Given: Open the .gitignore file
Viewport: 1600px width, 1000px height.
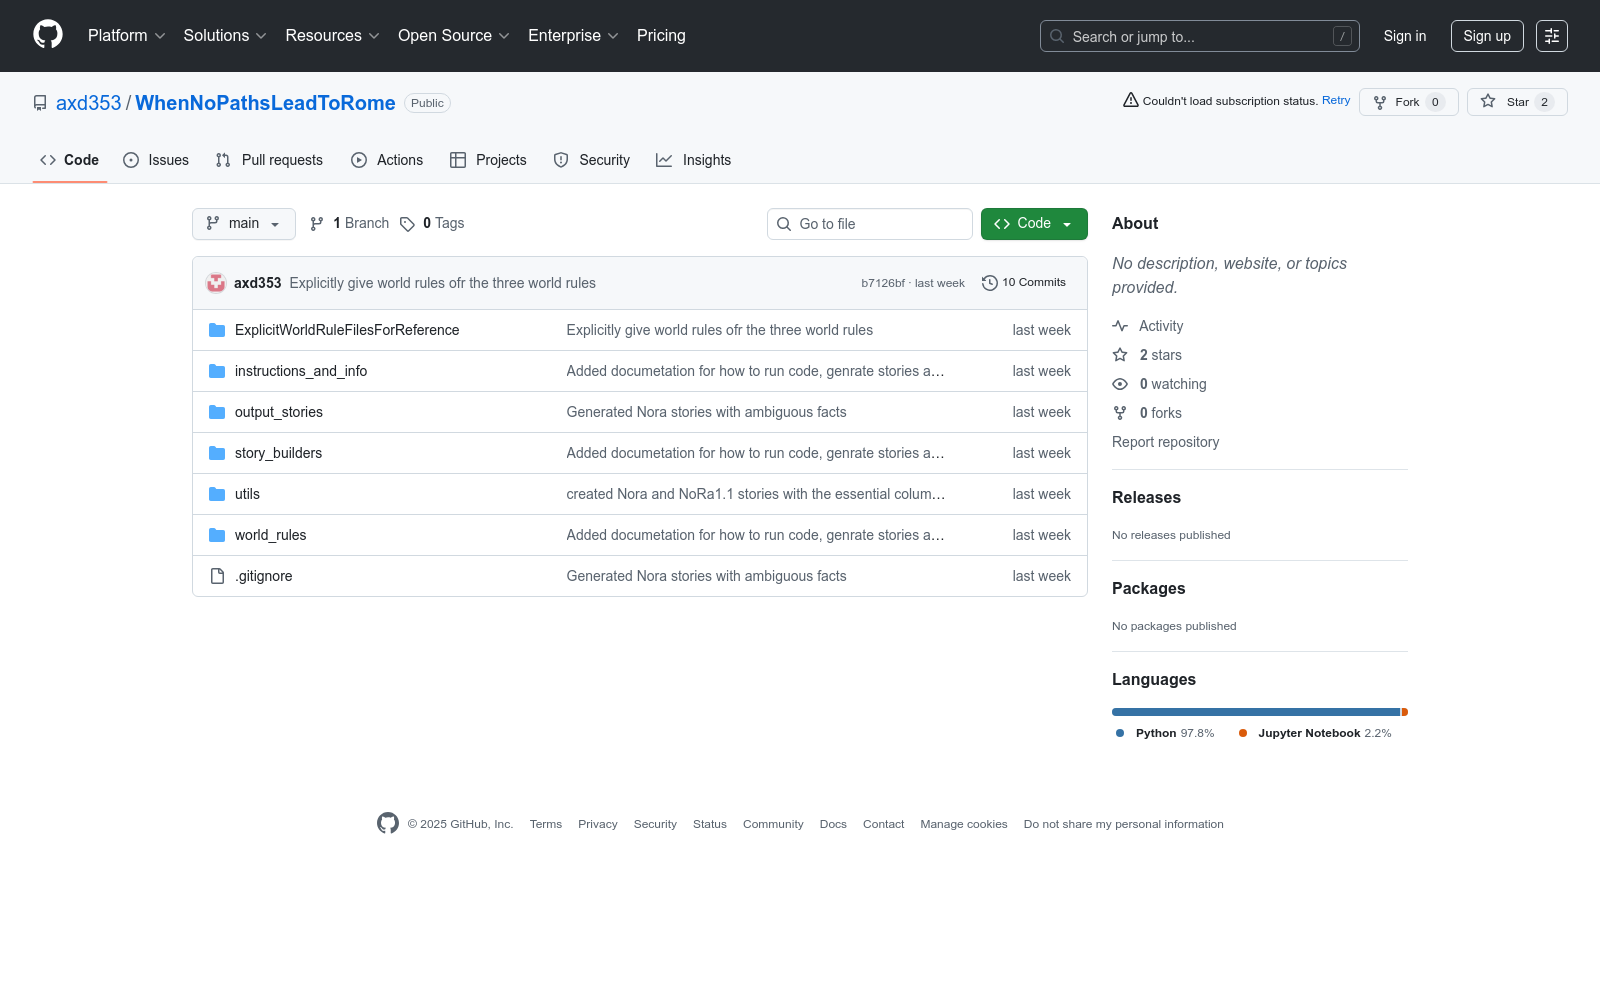Looking at the screenshot, I should (264, 576).
